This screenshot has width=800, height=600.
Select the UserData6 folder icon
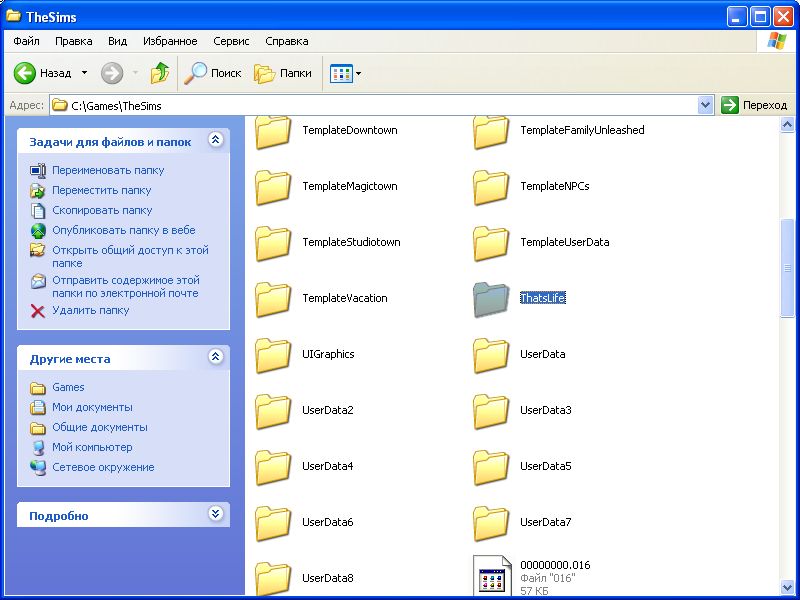pyautogui.click(x=273, y=523)
